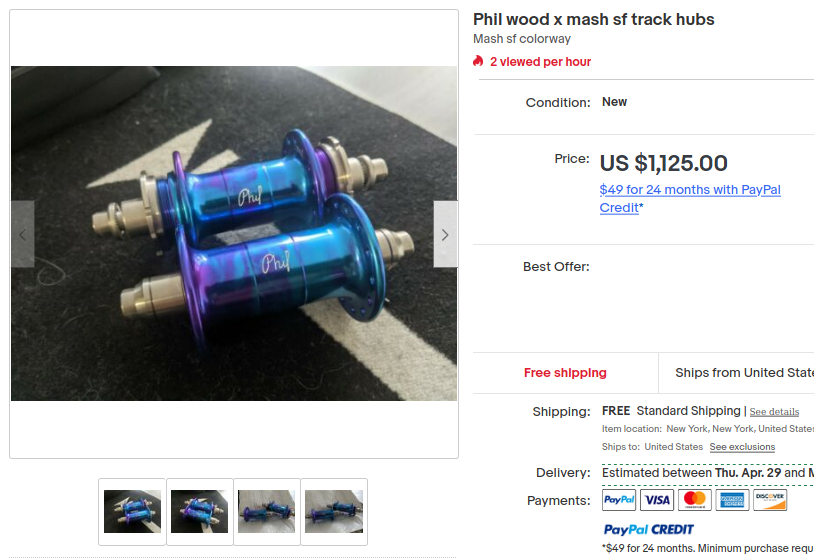
Task: Select the first hub thumbnail
Action: [132, 512]
